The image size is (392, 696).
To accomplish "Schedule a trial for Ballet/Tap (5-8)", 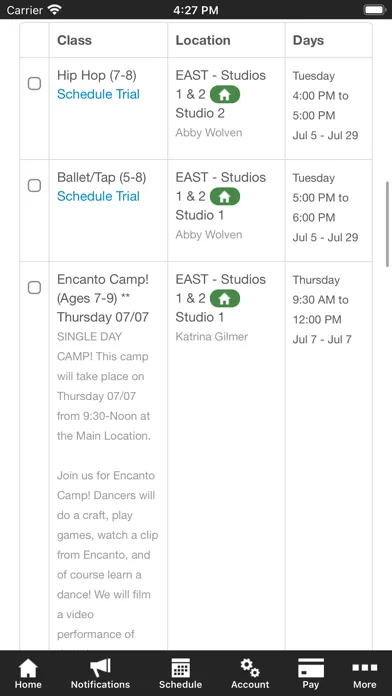I will pyautogui.click(x=98, y=196).
